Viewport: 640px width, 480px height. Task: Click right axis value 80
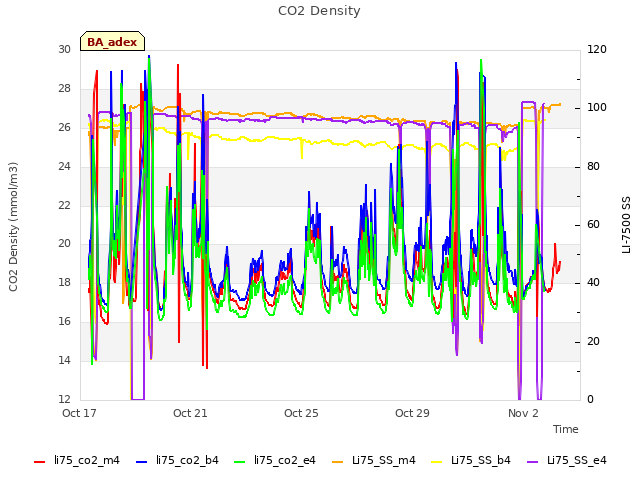tap(593, 167)
